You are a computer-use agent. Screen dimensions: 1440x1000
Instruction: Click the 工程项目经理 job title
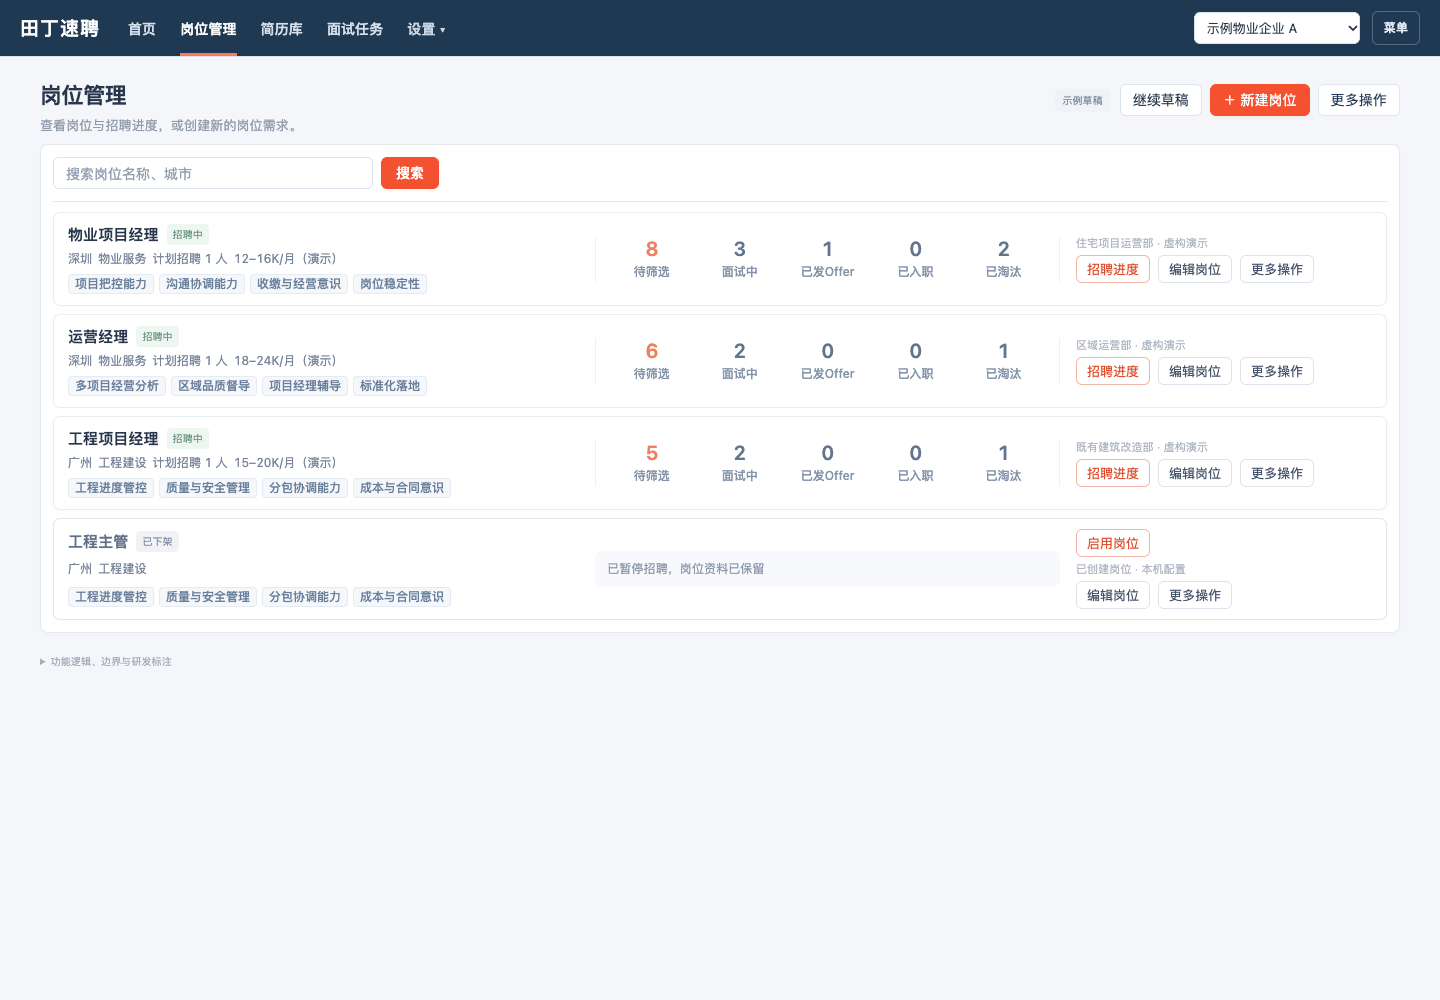113,438
